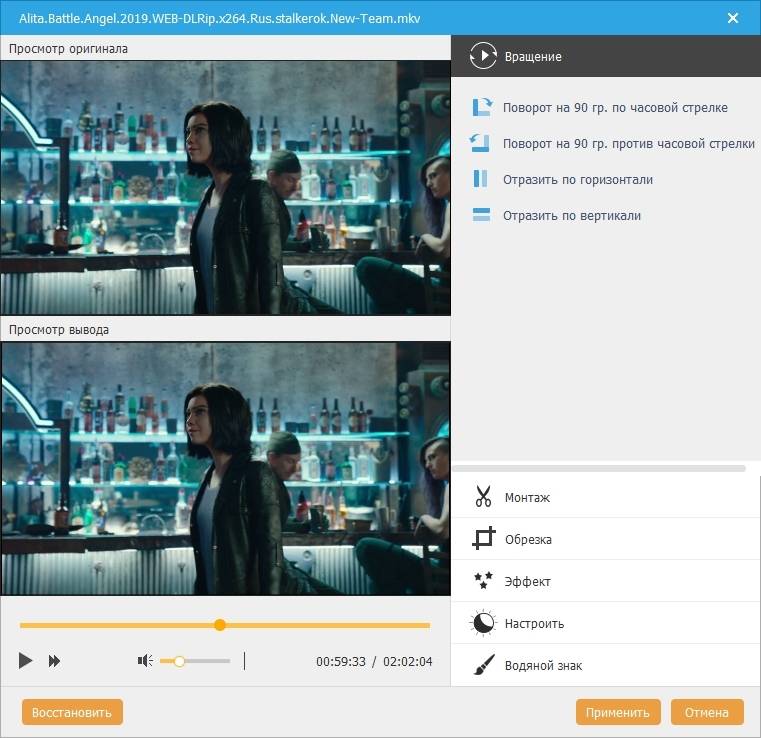Click the rotate 90° clockwise icon
Viewport: 761px width, 738px height.
482,107
